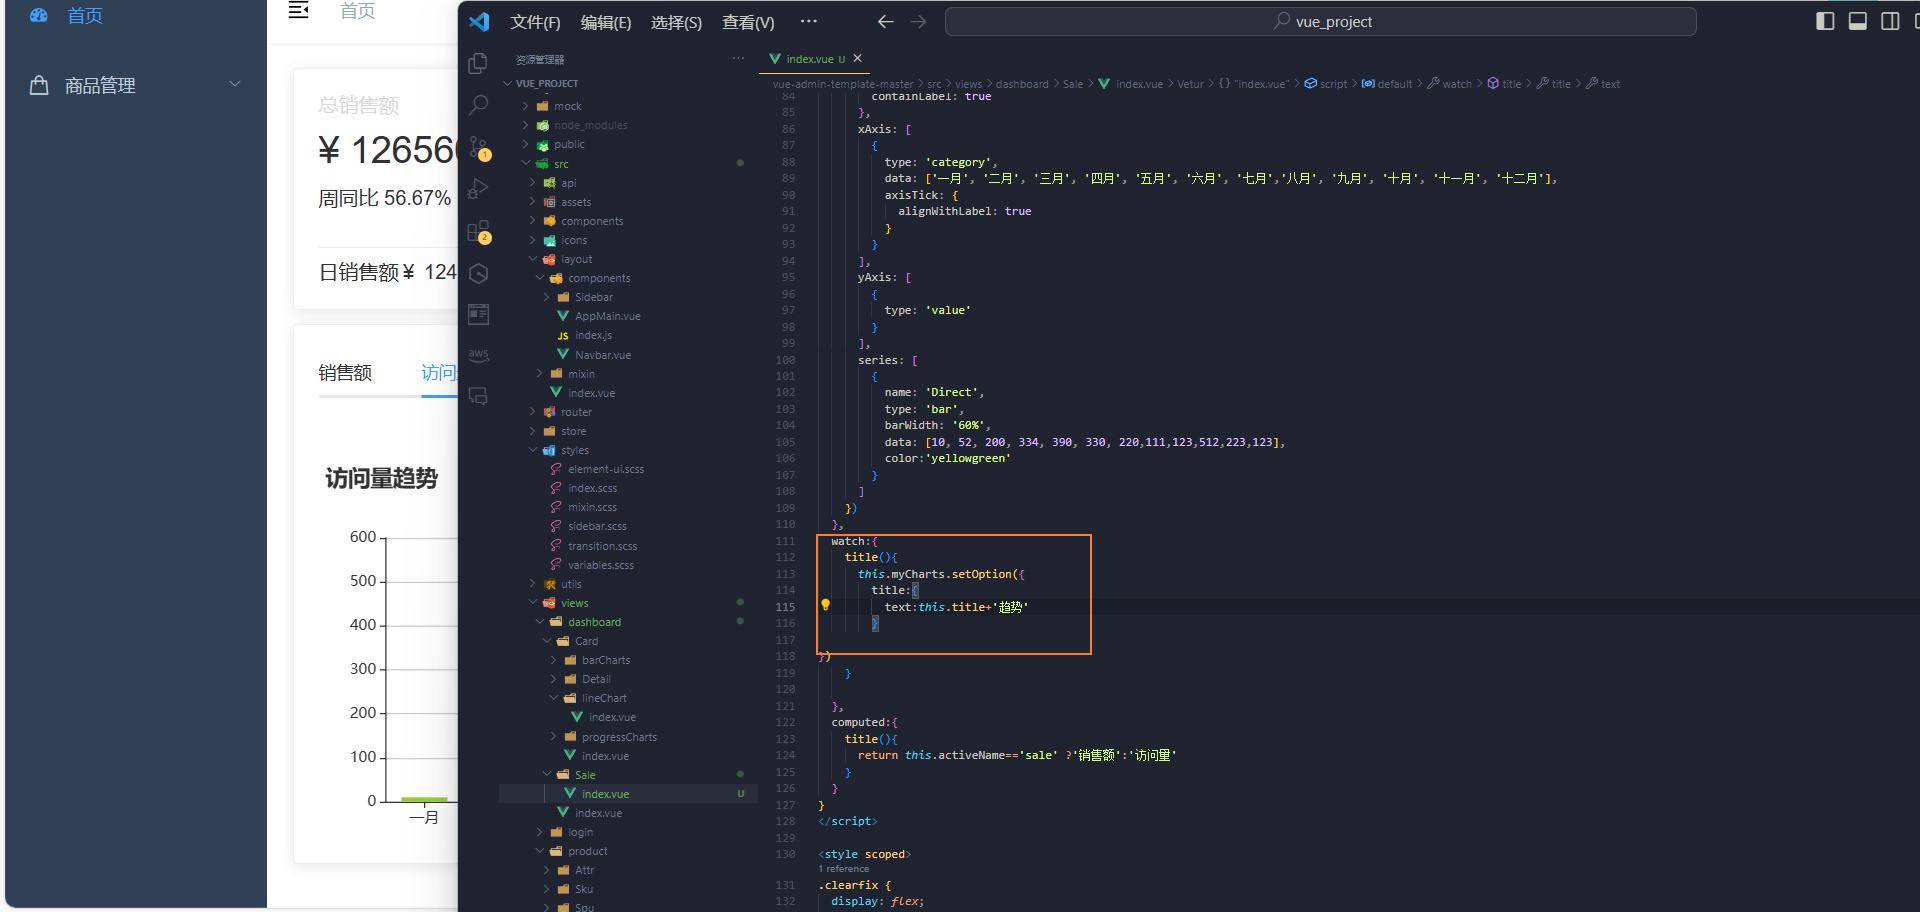Open the chat panel icon in activity bar
Image resolution: width=1920 pixels, height=912 pixels.
click(x=478, y=397)
